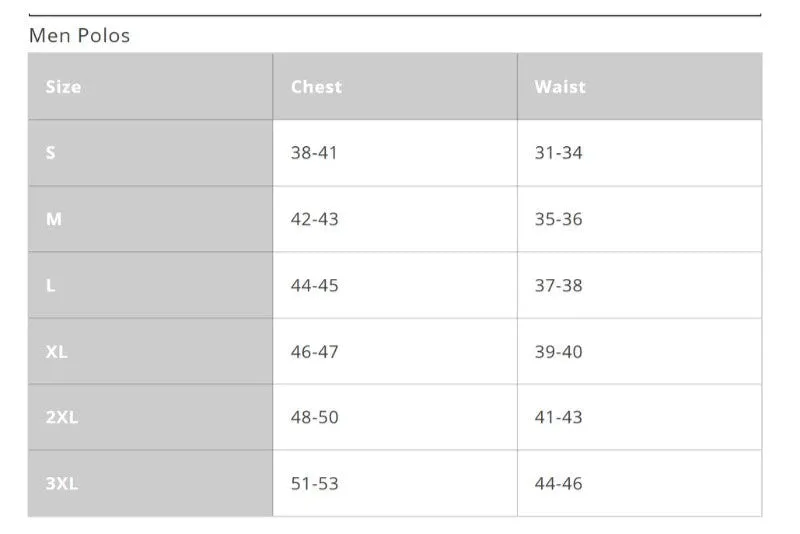Select chest value 42-43

click(x=314, y=219)
